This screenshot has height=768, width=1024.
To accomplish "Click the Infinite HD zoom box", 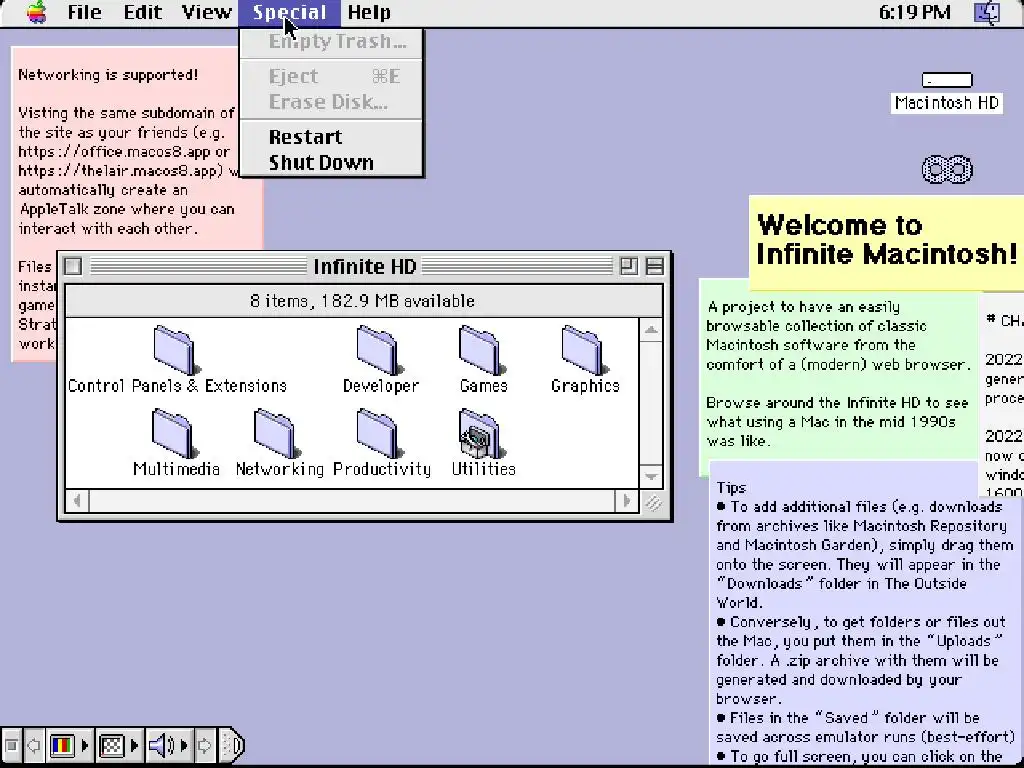I will pos(628,266).
